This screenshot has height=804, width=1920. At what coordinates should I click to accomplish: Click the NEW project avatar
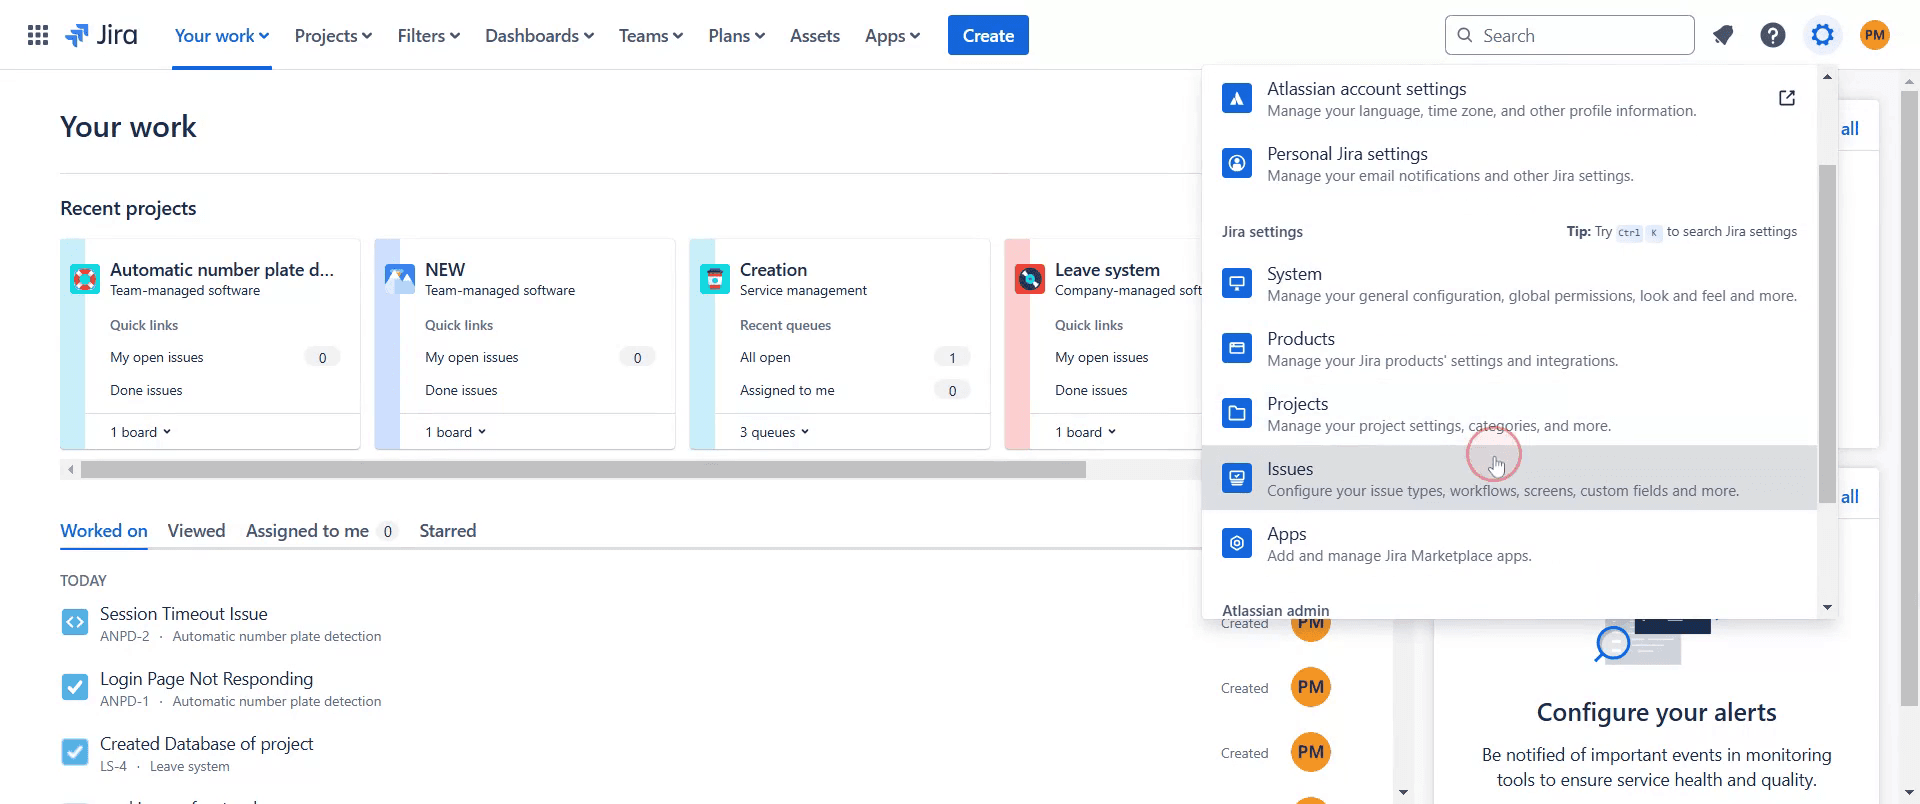pyautogui.click(x=400, y=279)
